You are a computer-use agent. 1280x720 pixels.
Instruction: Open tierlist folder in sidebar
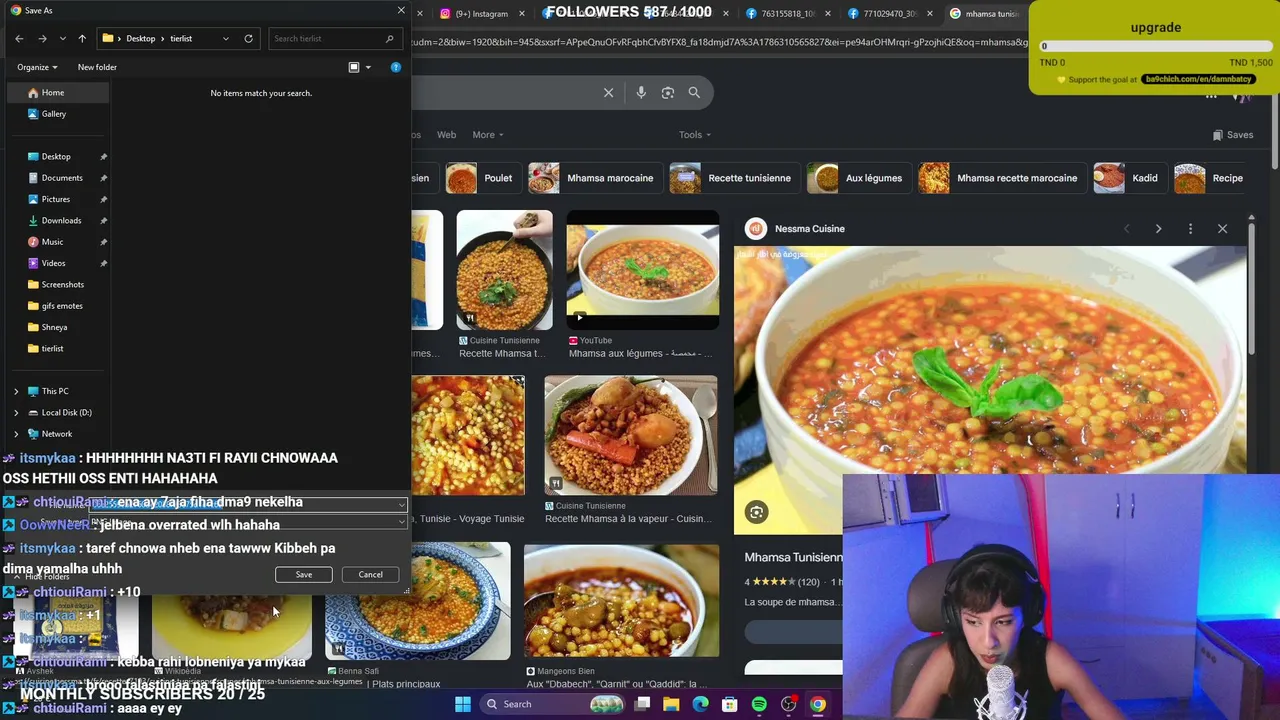52,348
